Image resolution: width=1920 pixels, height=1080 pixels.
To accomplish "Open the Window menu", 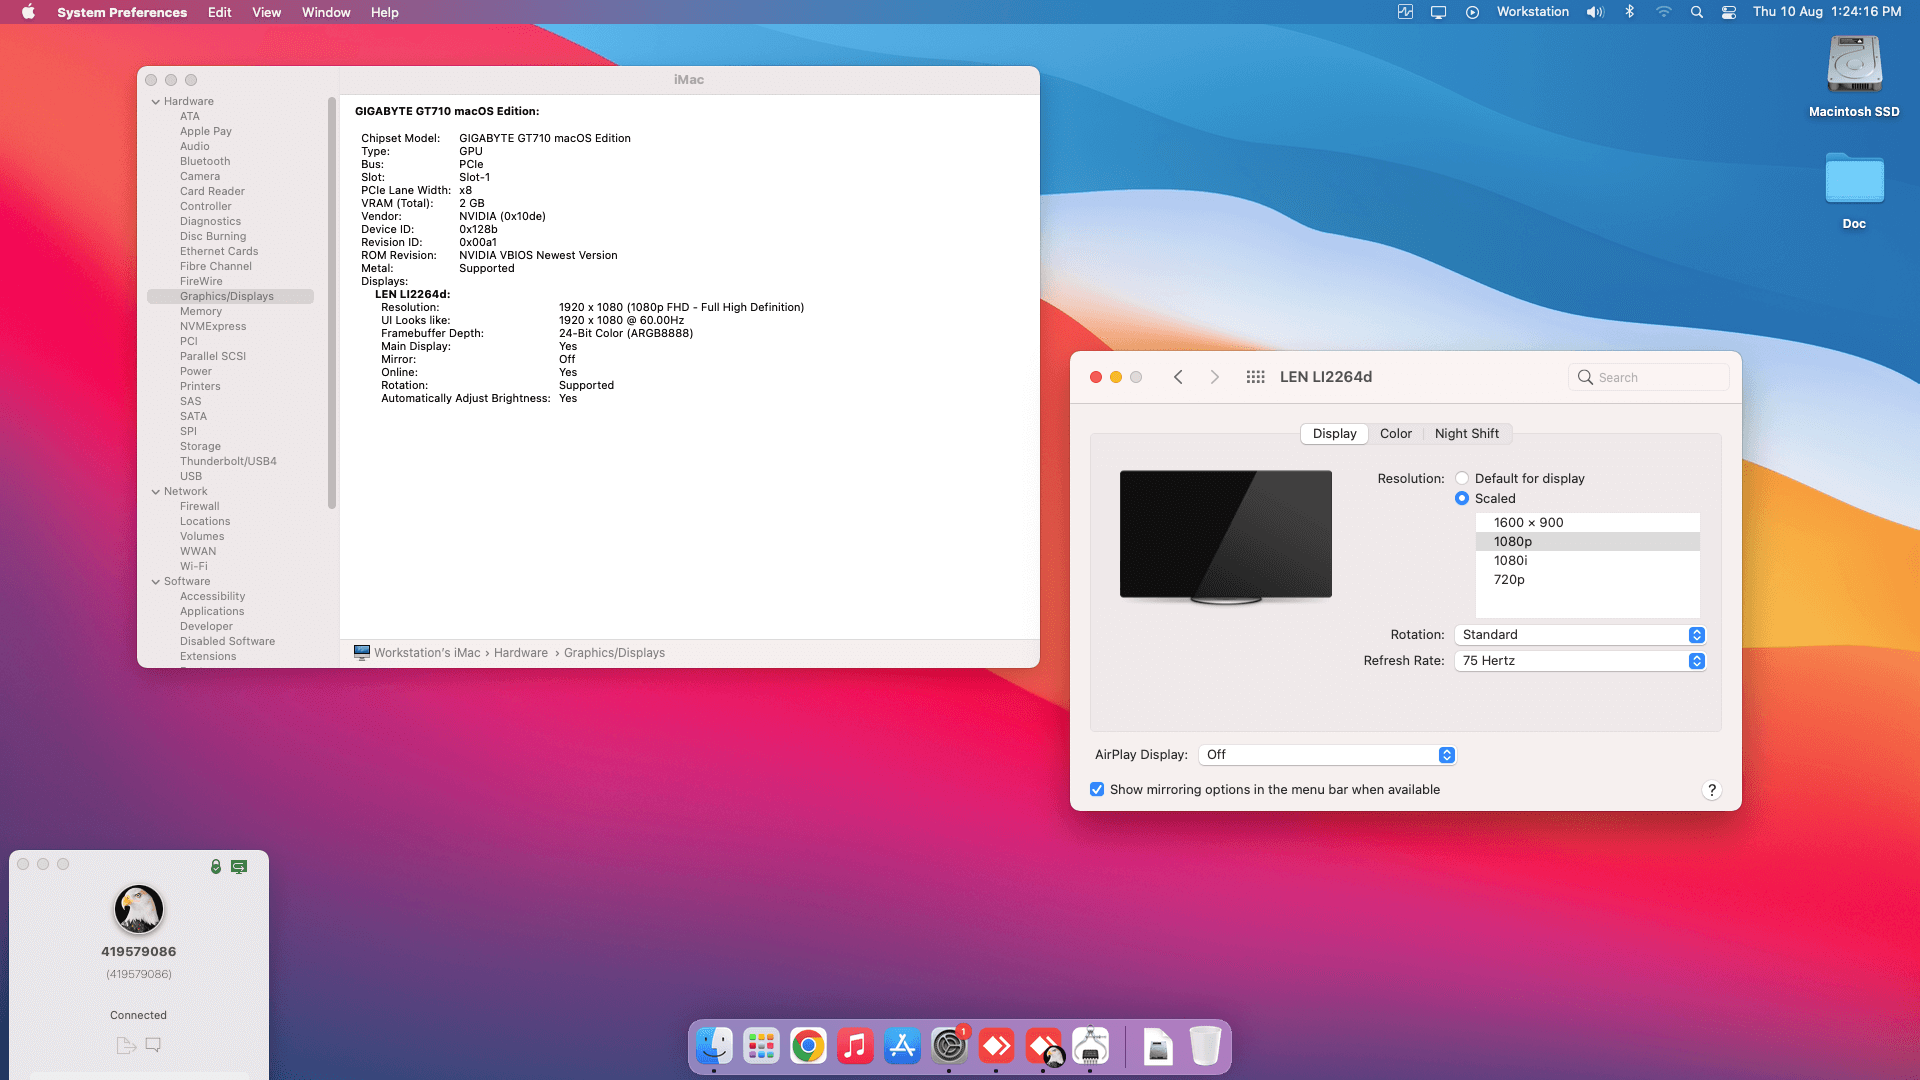I will tap(326, 12).
